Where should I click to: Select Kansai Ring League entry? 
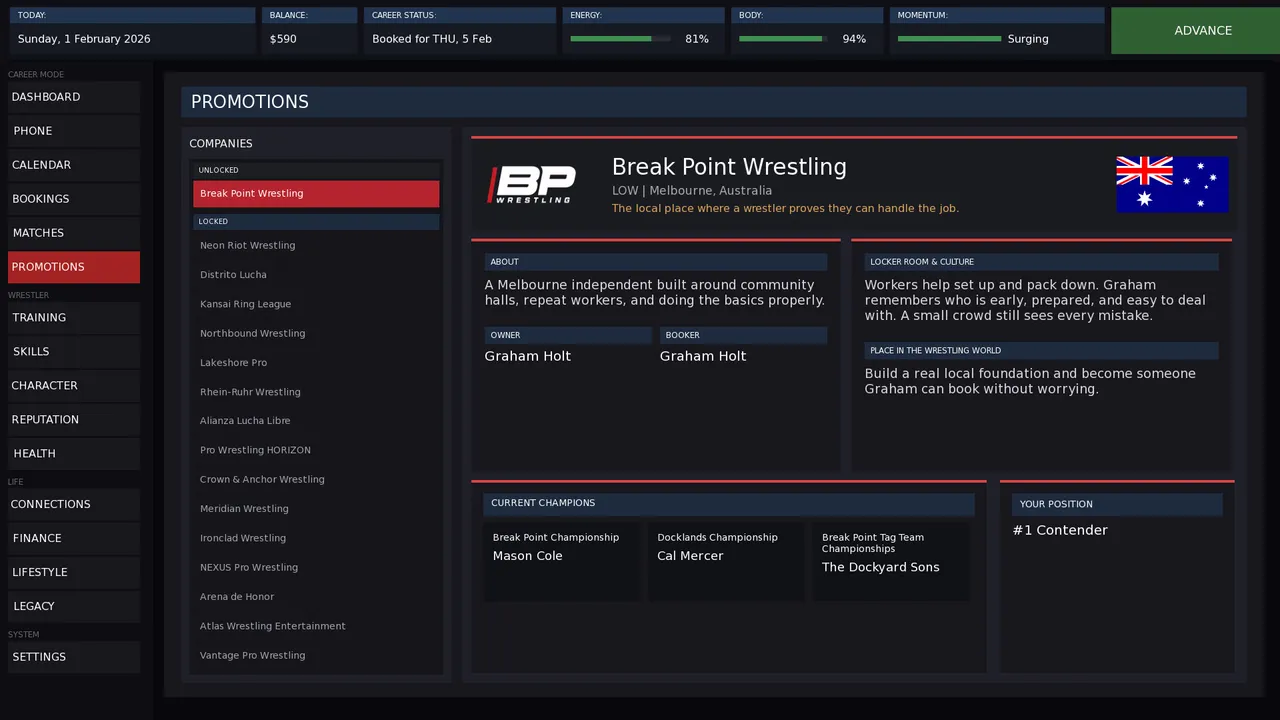(x=316, y=304)
